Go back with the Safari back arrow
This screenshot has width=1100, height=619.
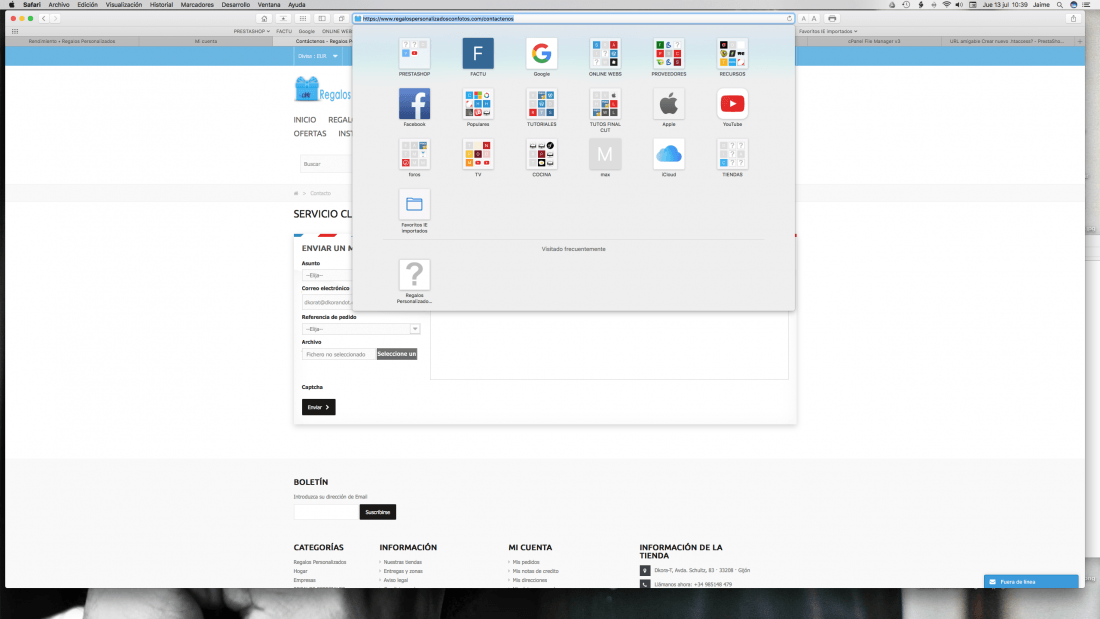[x=43, y=19]
